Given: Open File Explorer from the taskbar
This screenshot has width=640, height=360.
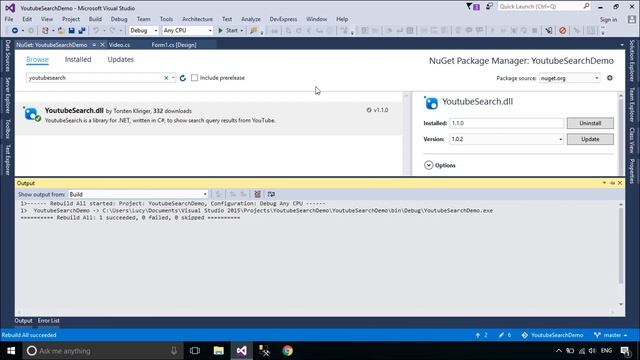Looking at the screenshot, I should coord(218,351).
